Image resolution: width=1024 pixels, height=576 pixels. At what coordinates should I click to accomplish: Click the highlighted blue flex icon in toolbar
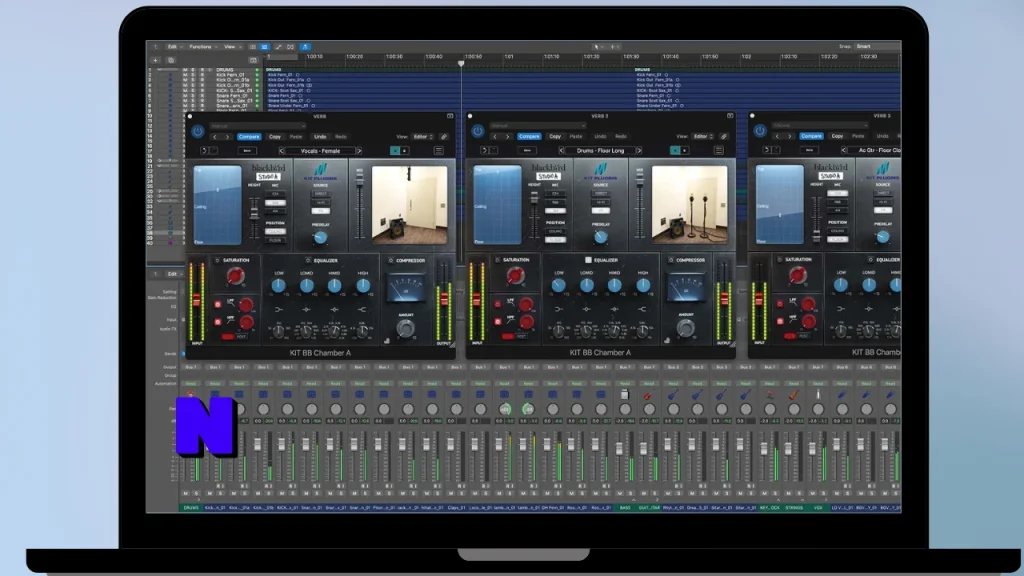coord(305,47)
